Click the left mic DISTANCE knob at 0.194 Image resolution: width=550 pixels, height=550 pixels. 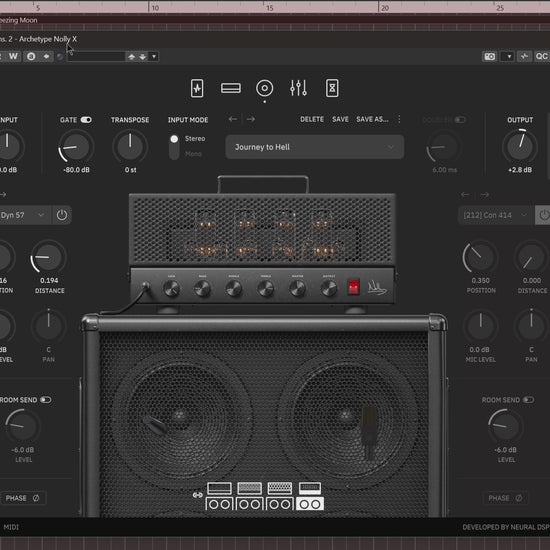tap(48, 257)
